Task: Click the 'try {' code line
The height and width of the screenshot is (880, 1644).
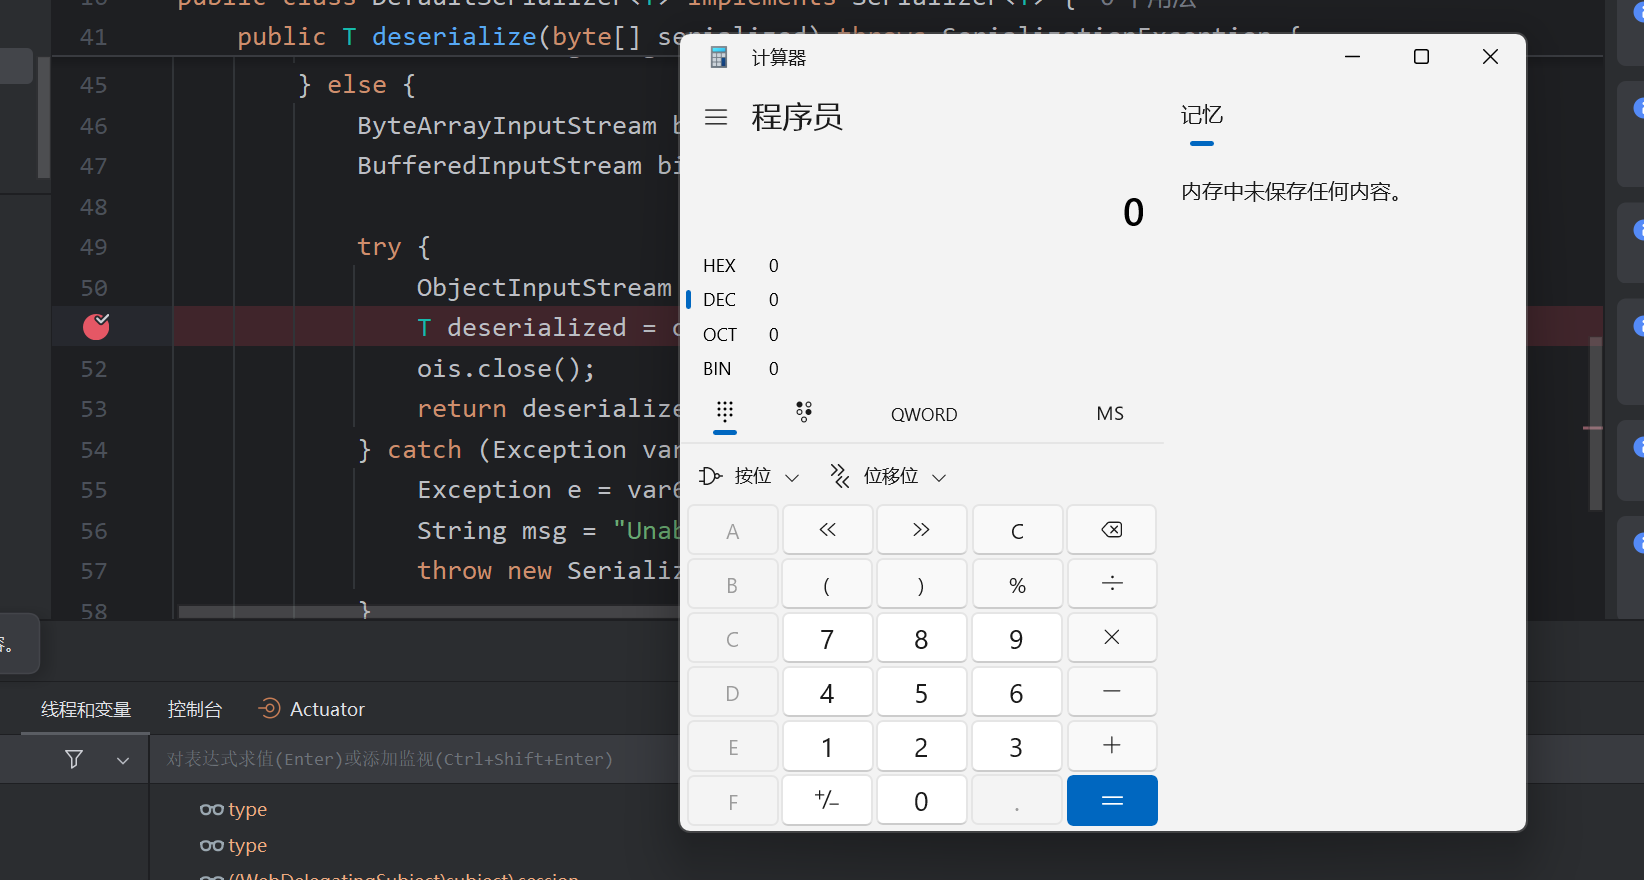Action: pyautogui.click(x=394, y=246)
